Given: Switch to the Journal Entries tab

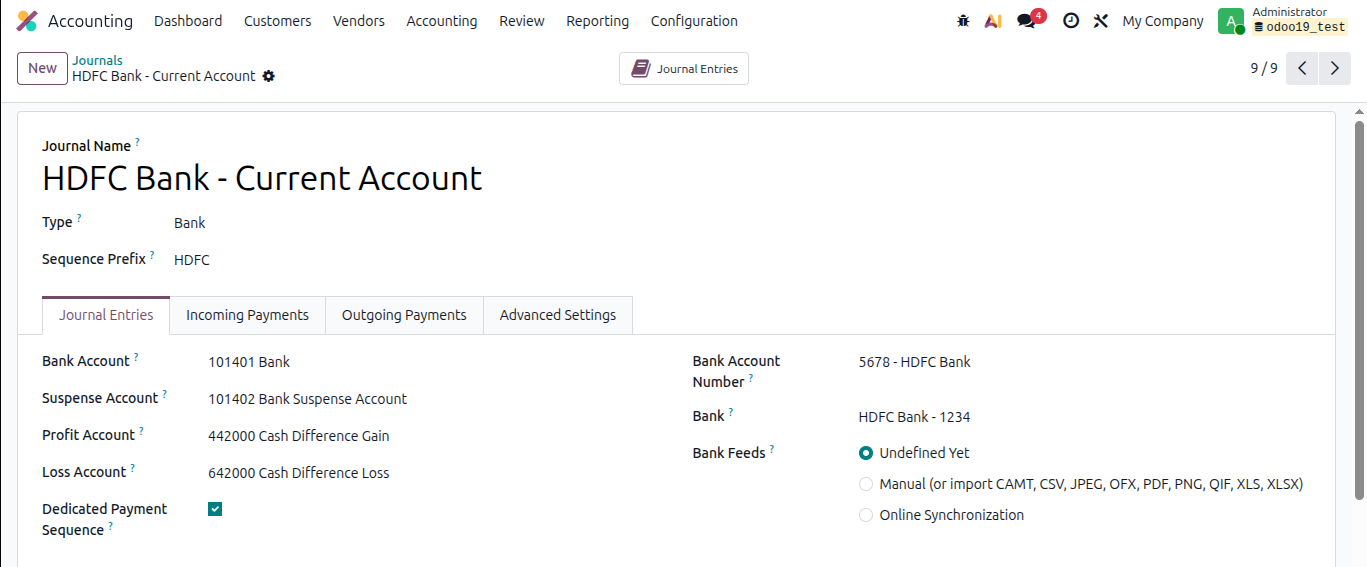Looking at the screenshot, I should (x=106, y=315).
